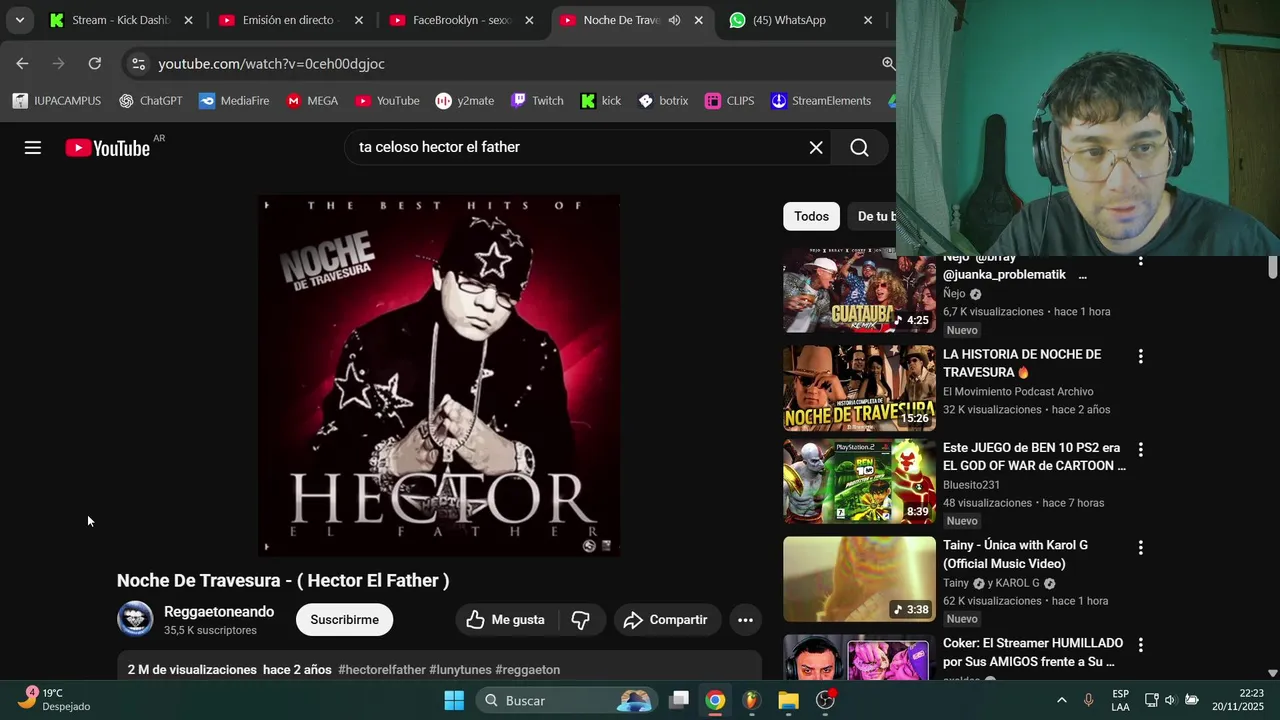Open options for LA HISTORIA DE NOCHE video
This screenshot has width=1280, height=720.
pos(1140,356)
